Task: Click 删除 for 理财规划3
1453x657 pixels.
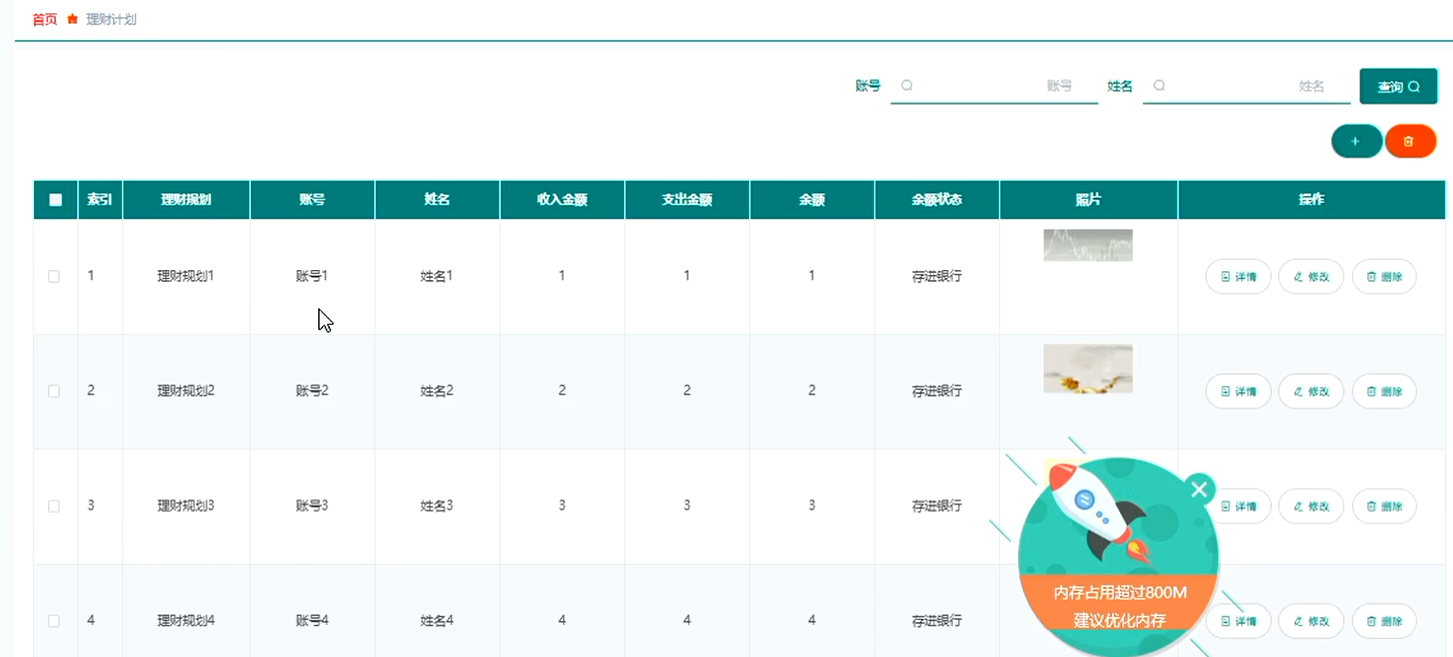Action: click(x=1383, y=506)
